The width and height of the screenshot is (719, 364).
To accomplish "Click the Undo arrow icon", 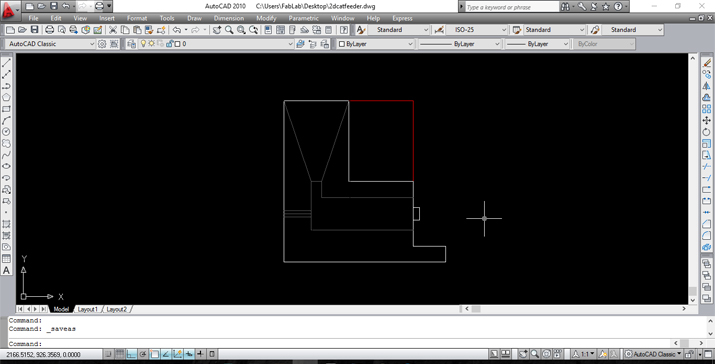I will pos(177,30).
